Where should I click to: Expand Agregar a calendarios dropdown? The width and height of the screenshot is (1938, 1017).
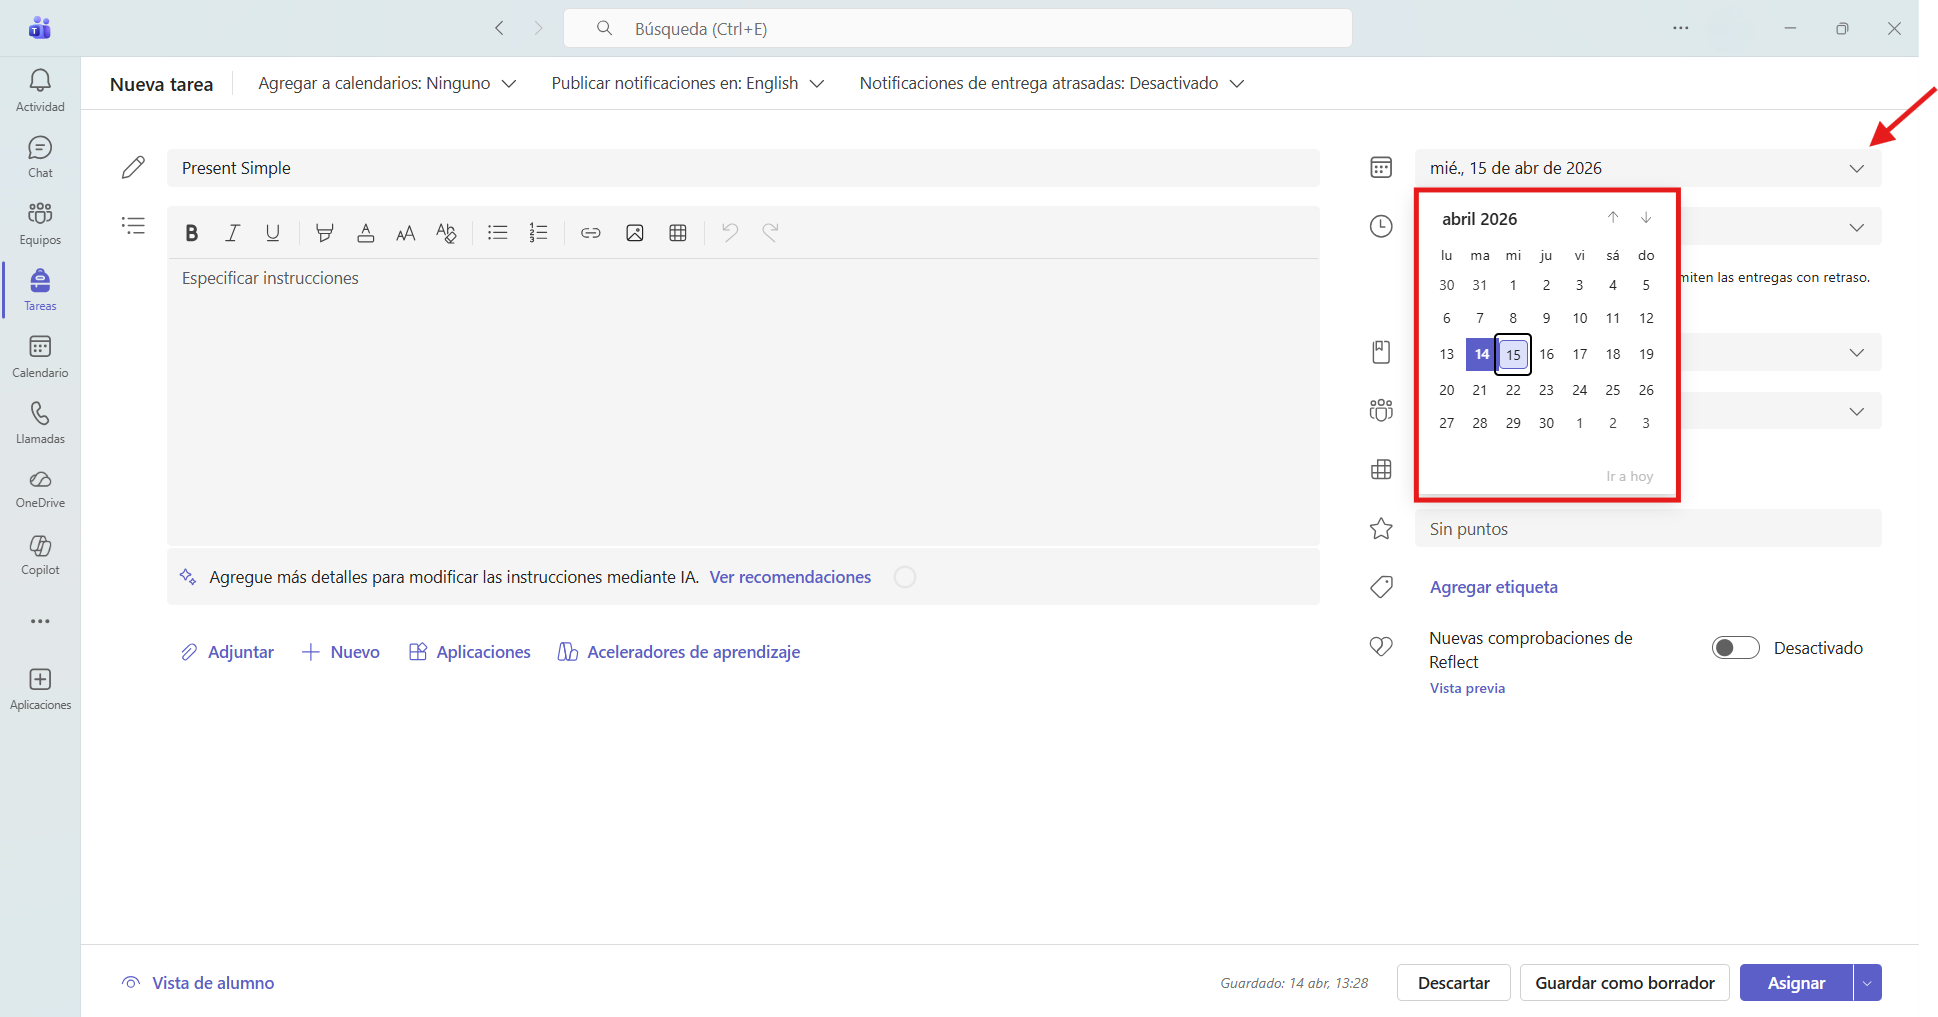coord(387,83)
